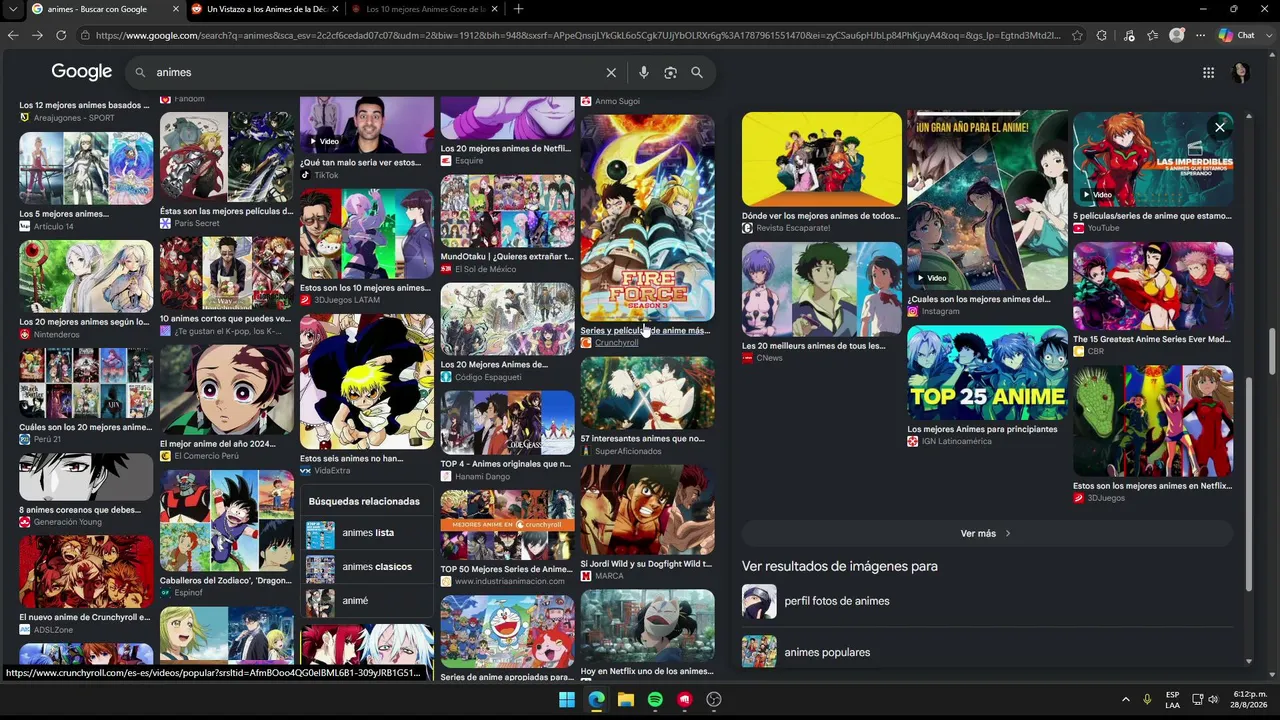The image size is (1280, 720).
Task: Bookmark this page with the star icon
Action: point(1077,35)
